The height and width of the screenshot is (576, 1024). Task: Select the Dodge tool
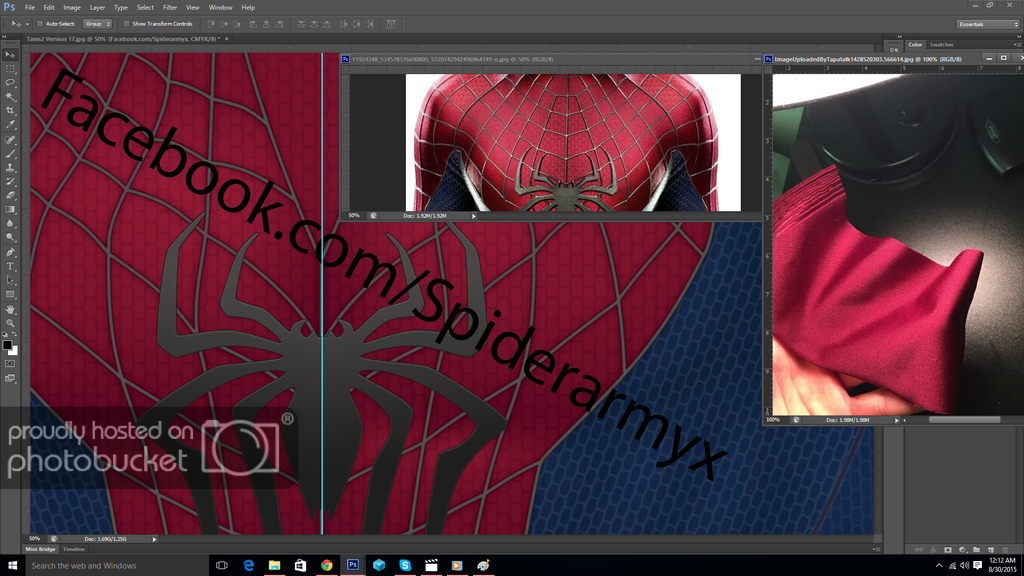(x=10, y=238)
